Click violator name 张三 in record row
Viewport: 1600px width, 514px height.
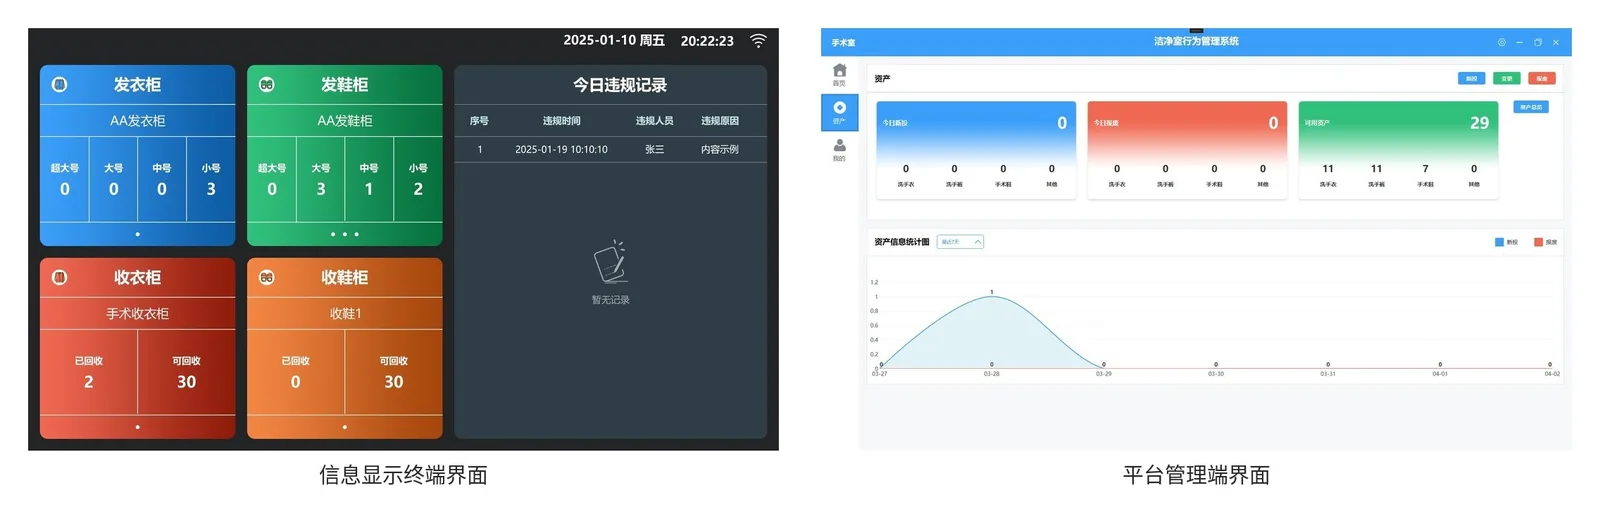tap(654, 149)
